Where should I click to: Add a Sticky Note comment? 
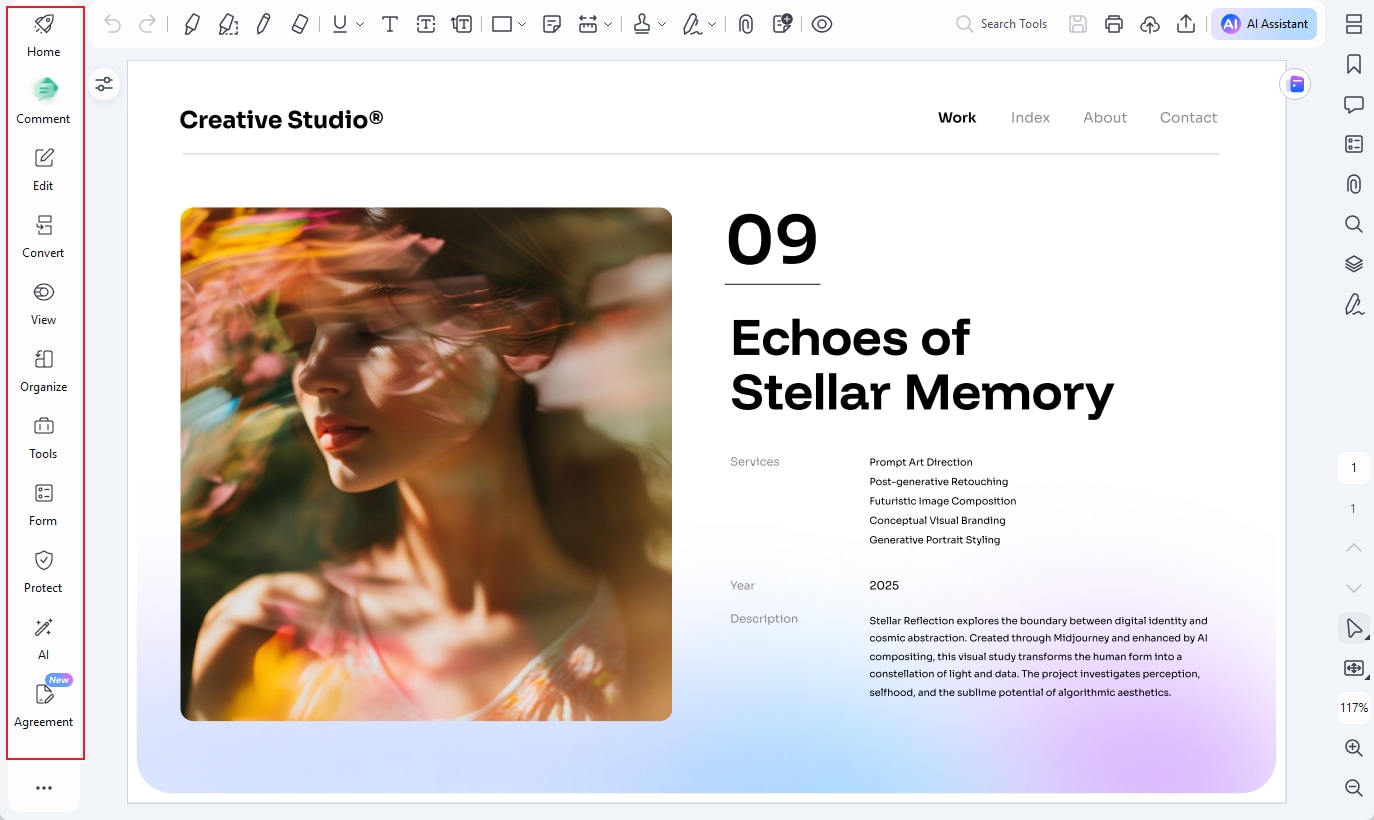(552, 24)
